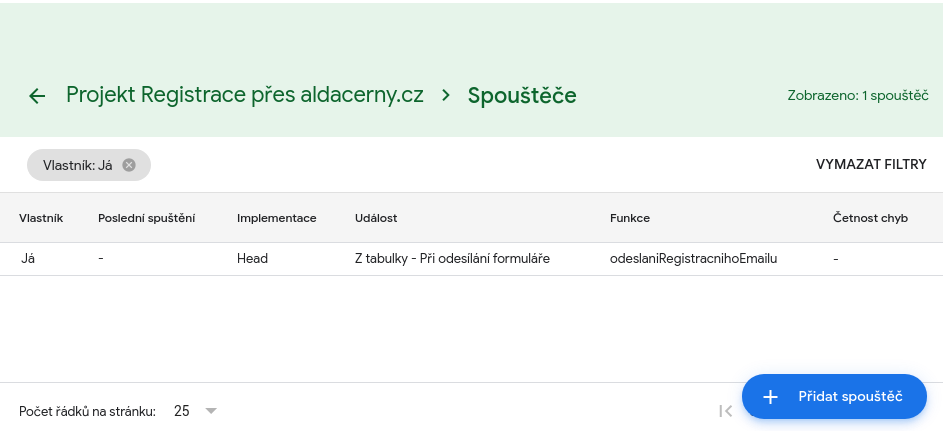This screenshot has height=431, width=943.
Task: Click the breadcrumb chevron before Spouštěče
Action: pos(446,95)
